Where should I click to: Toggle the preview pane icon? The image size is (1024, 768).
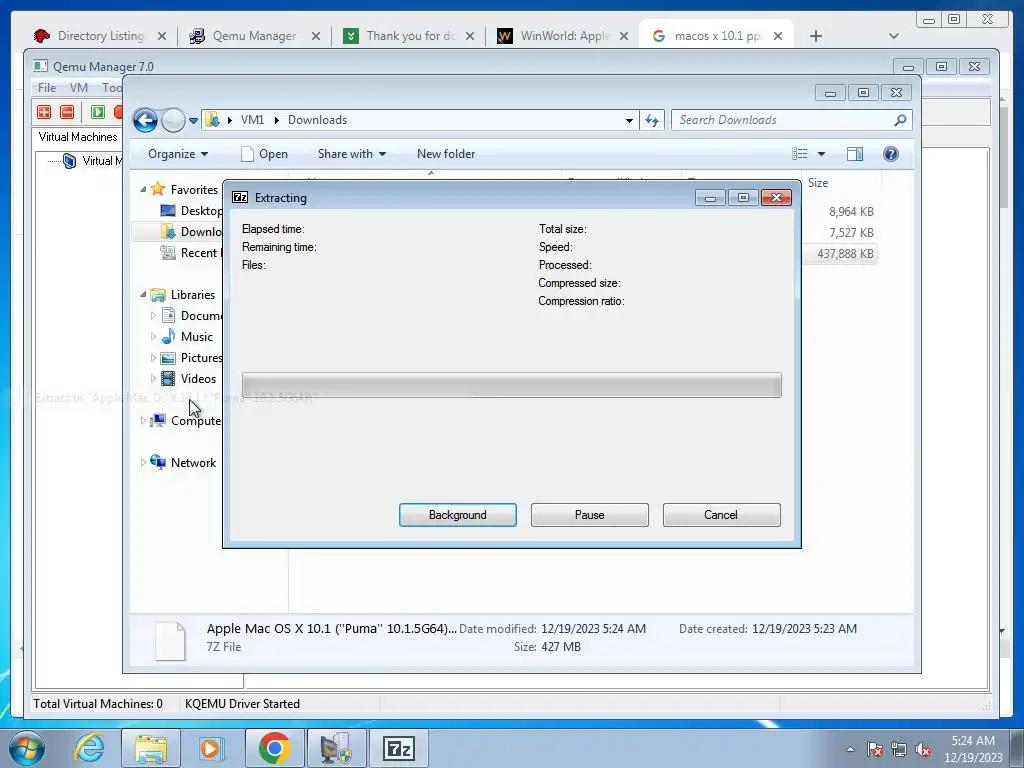pyautogui.click(x=855, y=154)
